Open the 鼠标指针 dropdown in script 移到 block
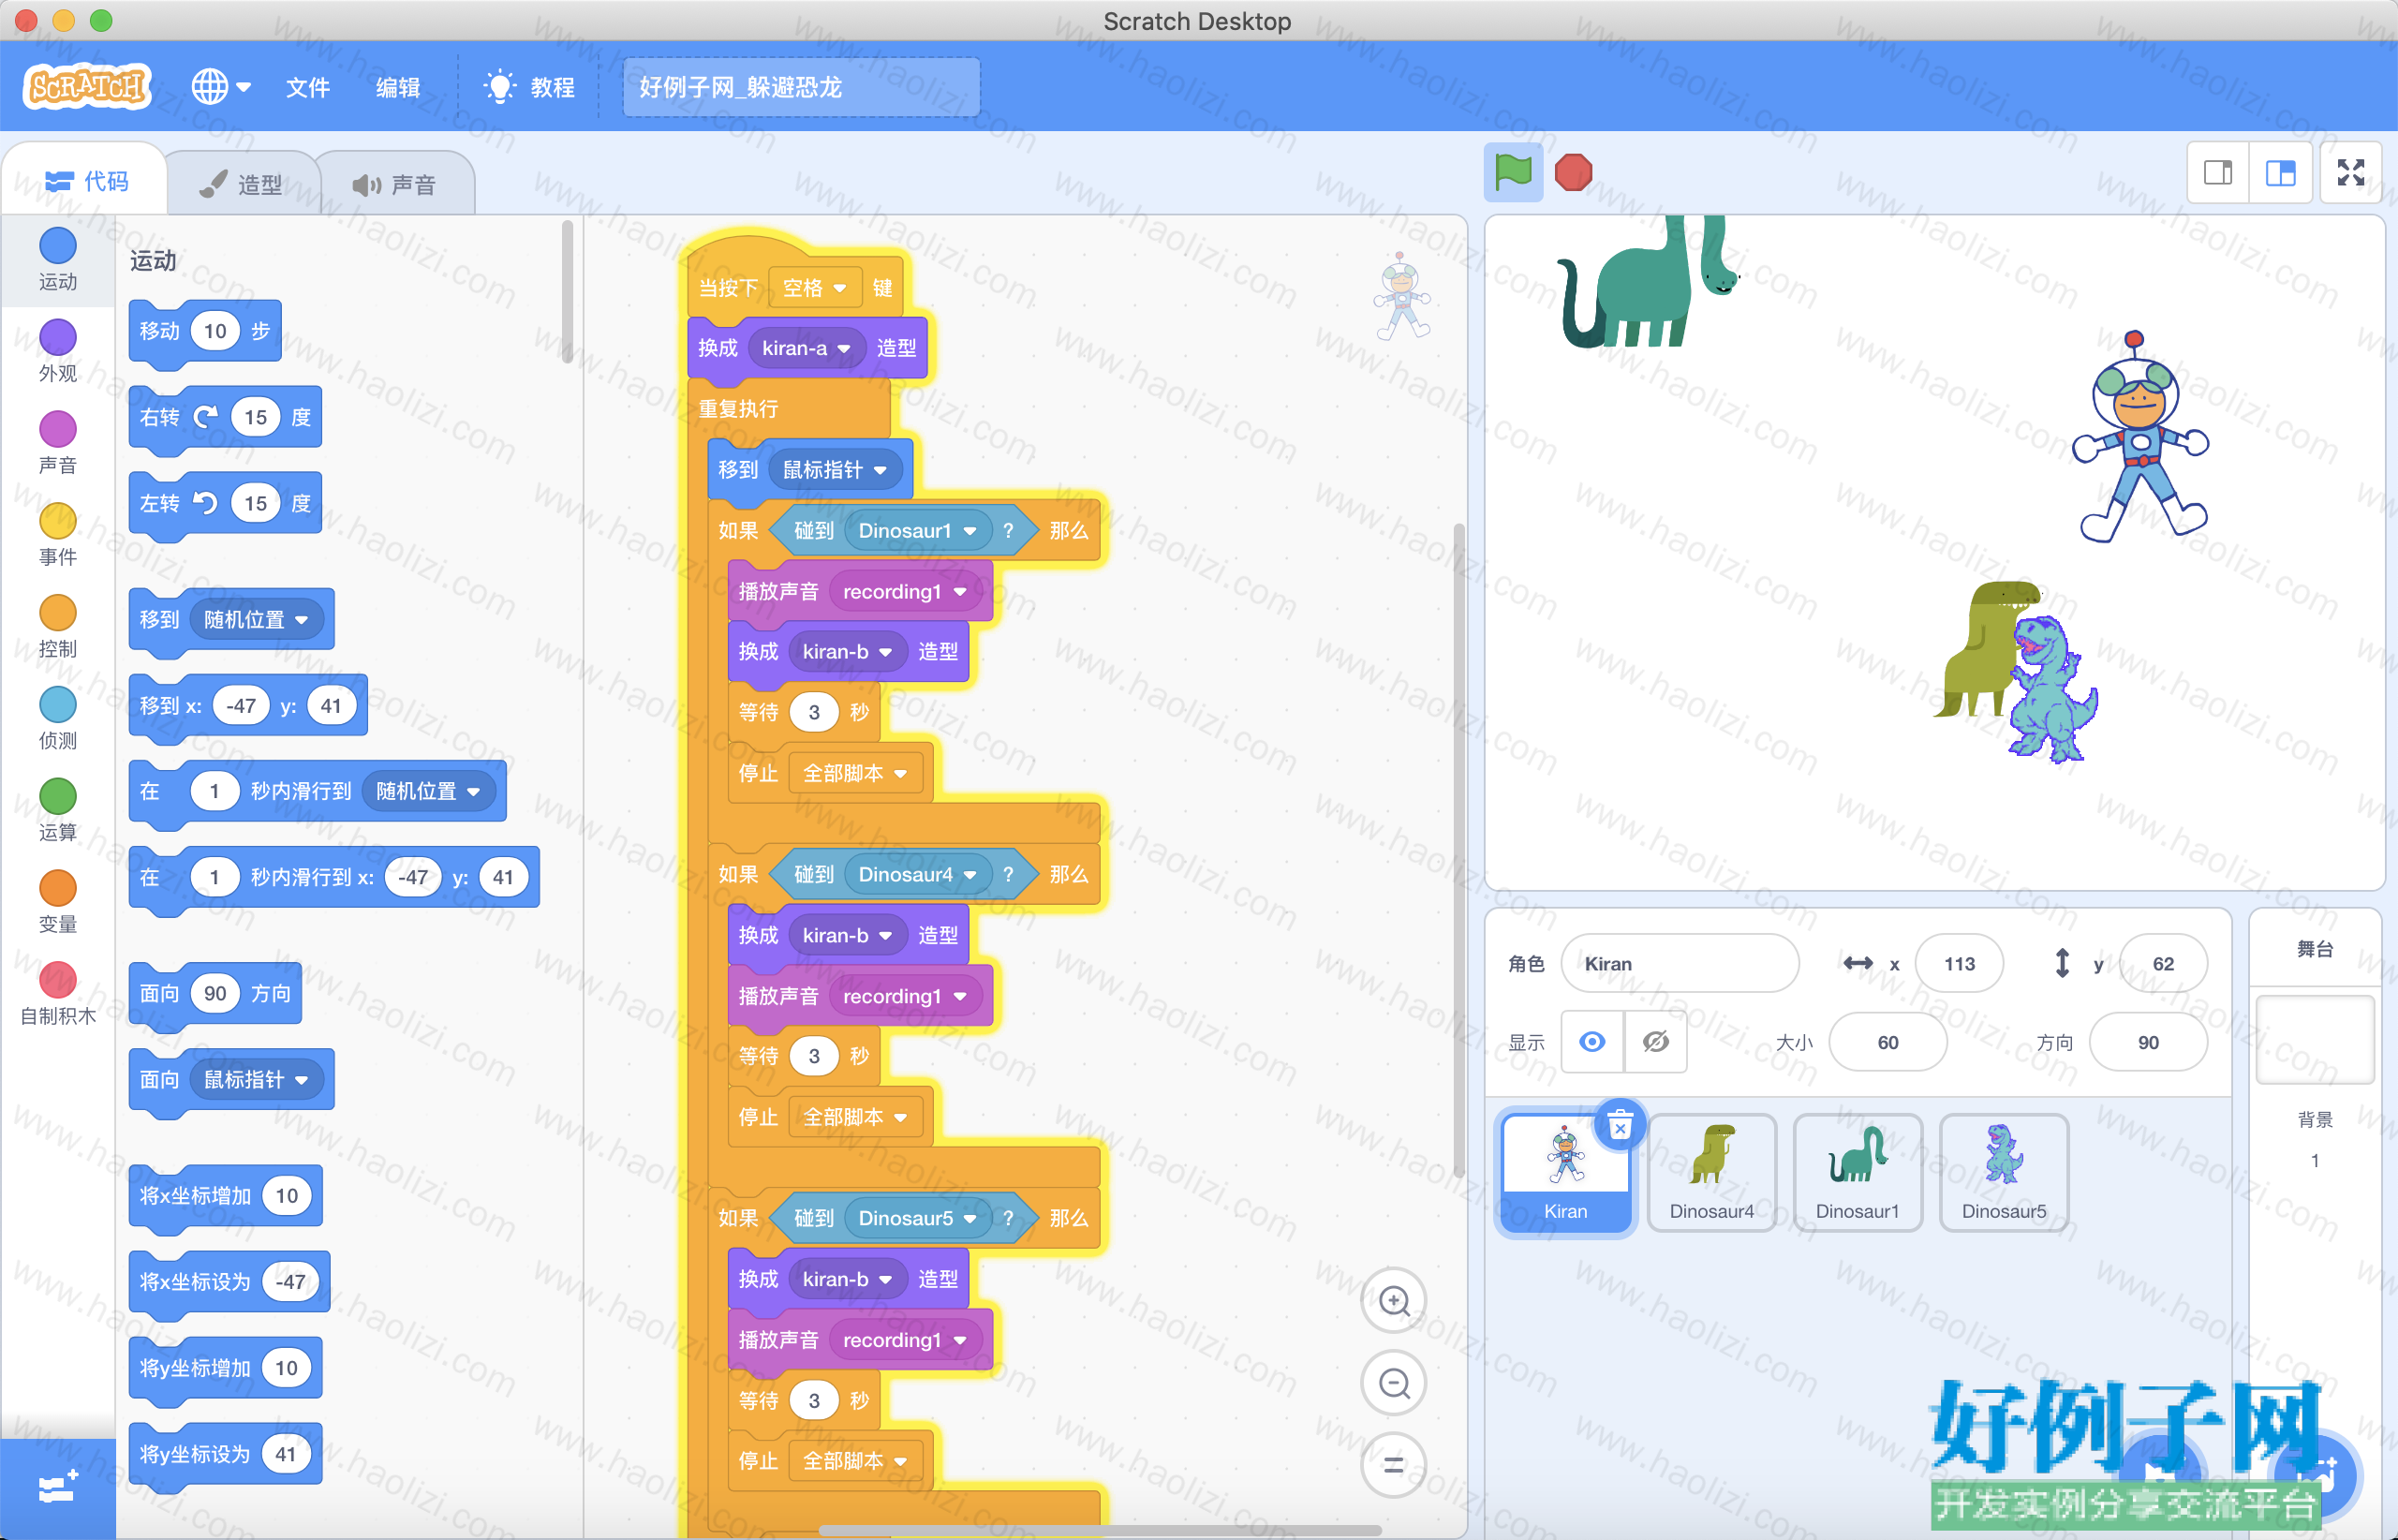 (x=835, y=470)
